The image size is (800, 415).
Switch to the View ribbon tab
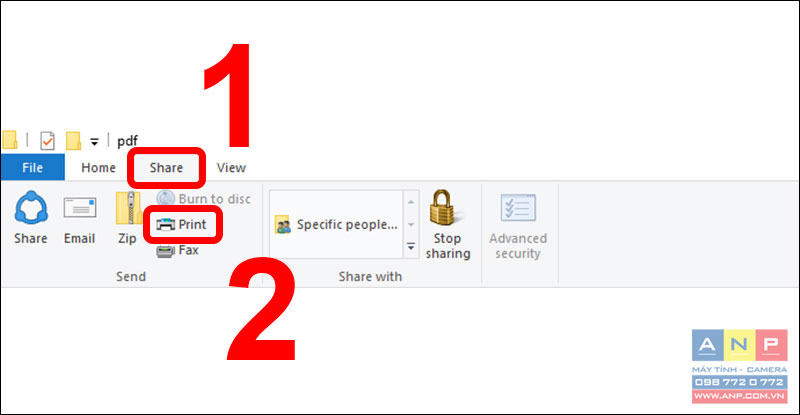click(231, 167)
